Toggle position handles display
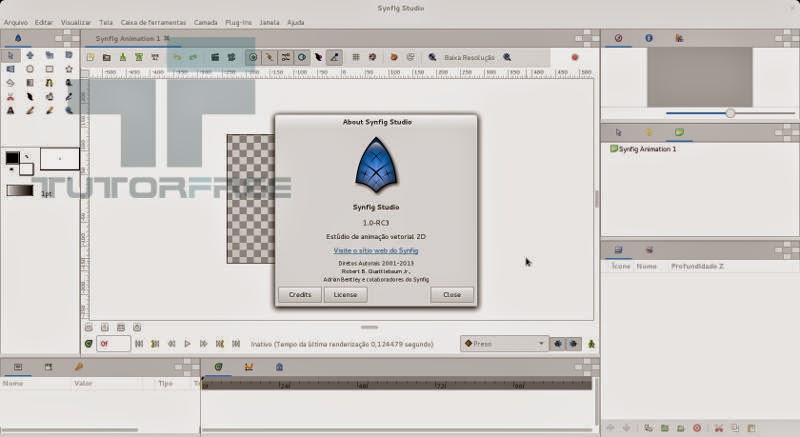This screenshot has height=437, width=800. click(253, 57)
